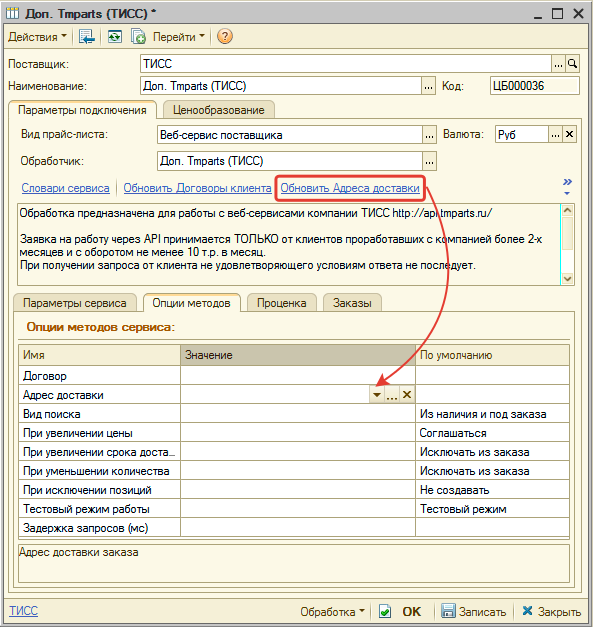Screen dimensions: 593x627
Task: Click the Обновить Адреса доставки link
Action: tap(350, 188)
